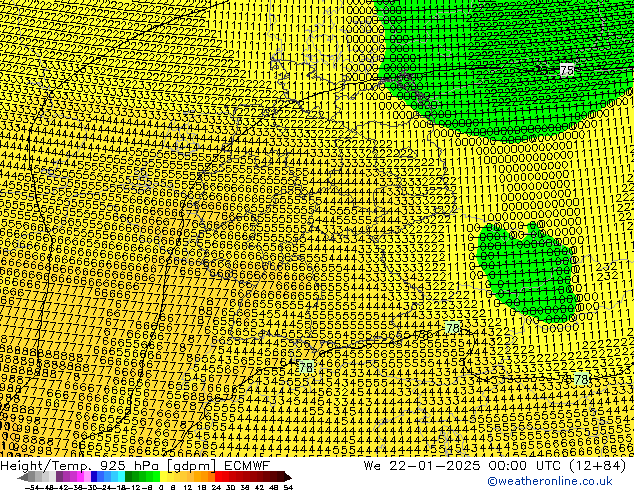
Task: Select the '22-01-2025' forecast date
Action: point(435,466)
